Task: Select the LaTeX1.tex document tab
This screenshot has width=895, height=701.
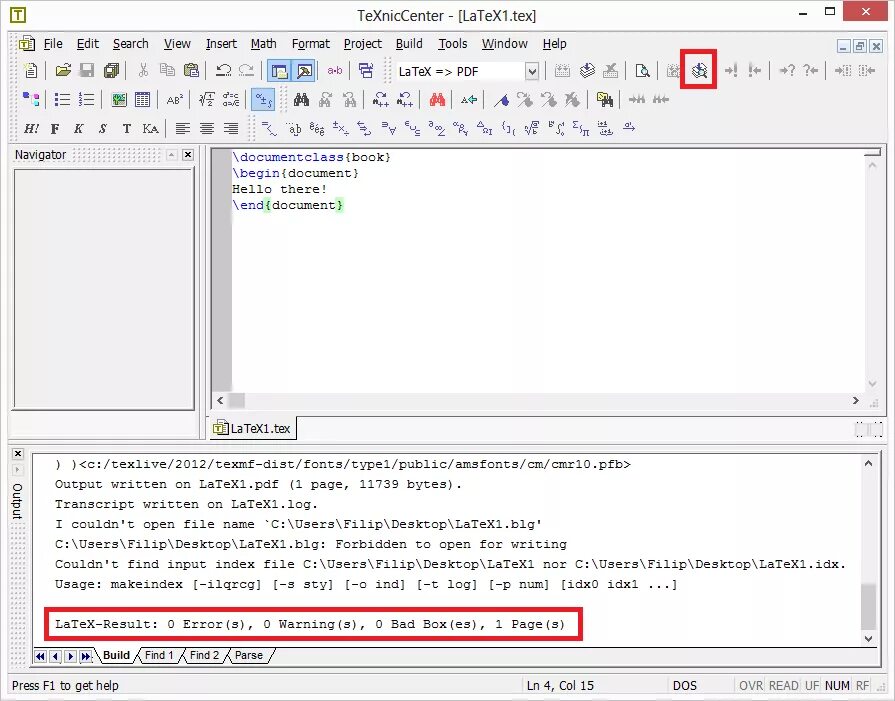Action: (253, 428)
